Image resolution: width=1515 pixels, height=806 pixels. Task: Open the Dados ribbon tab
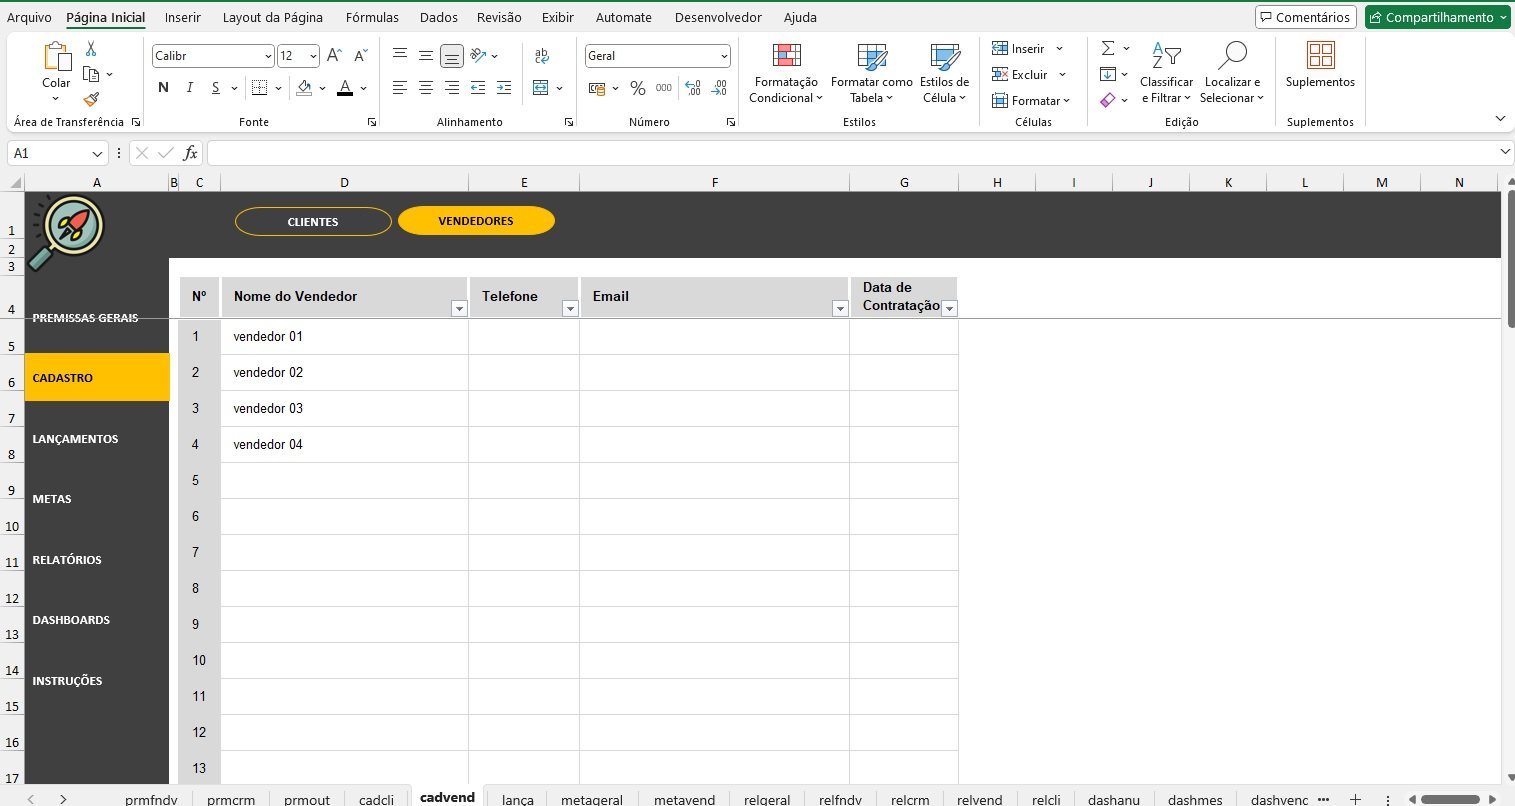(x=439, y=17)
